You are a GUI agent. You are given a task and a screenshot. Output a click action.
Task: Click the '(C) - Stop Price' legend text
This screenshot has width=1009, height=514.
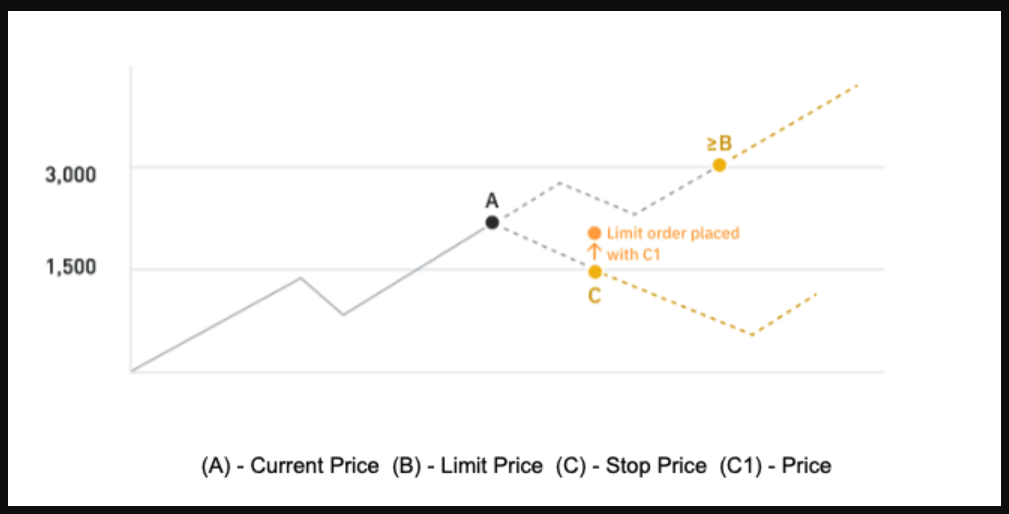631,466
